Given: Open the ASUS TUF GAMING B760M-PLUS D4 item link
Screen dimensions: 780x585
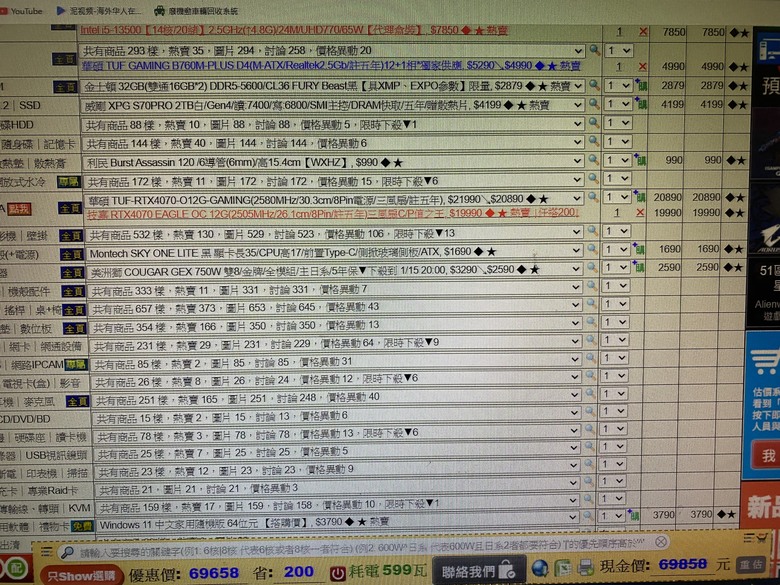Looking at the screenshot, I should (331, 66).
